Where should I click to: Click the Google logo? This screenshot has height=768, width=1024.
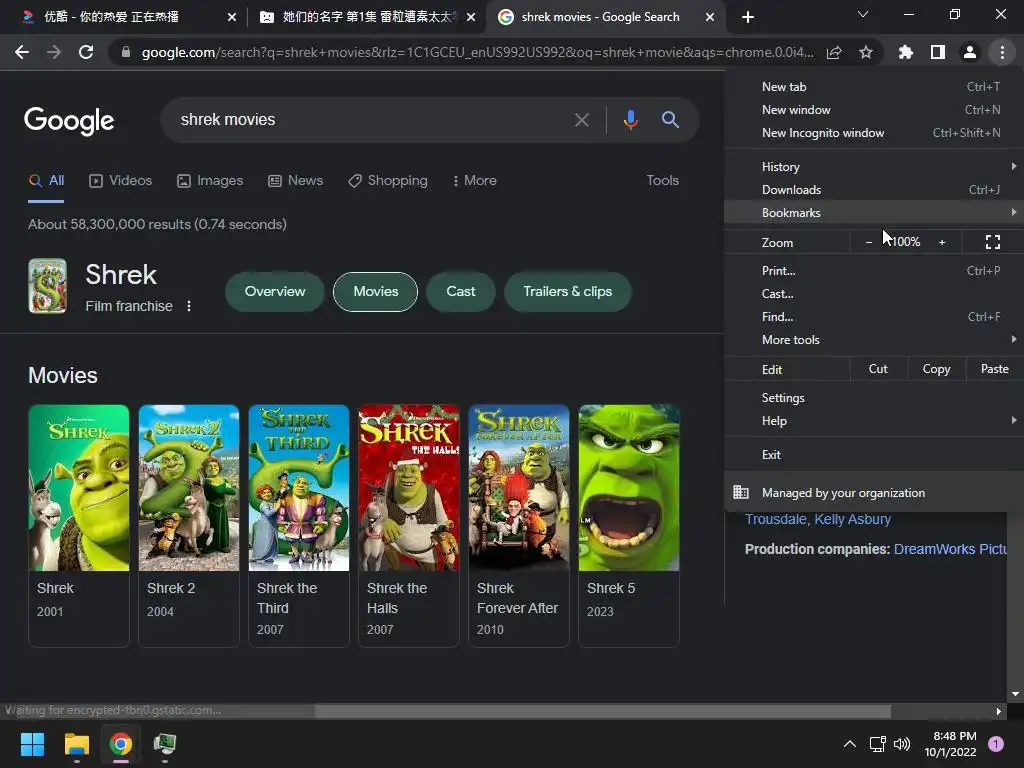(69, 121)
